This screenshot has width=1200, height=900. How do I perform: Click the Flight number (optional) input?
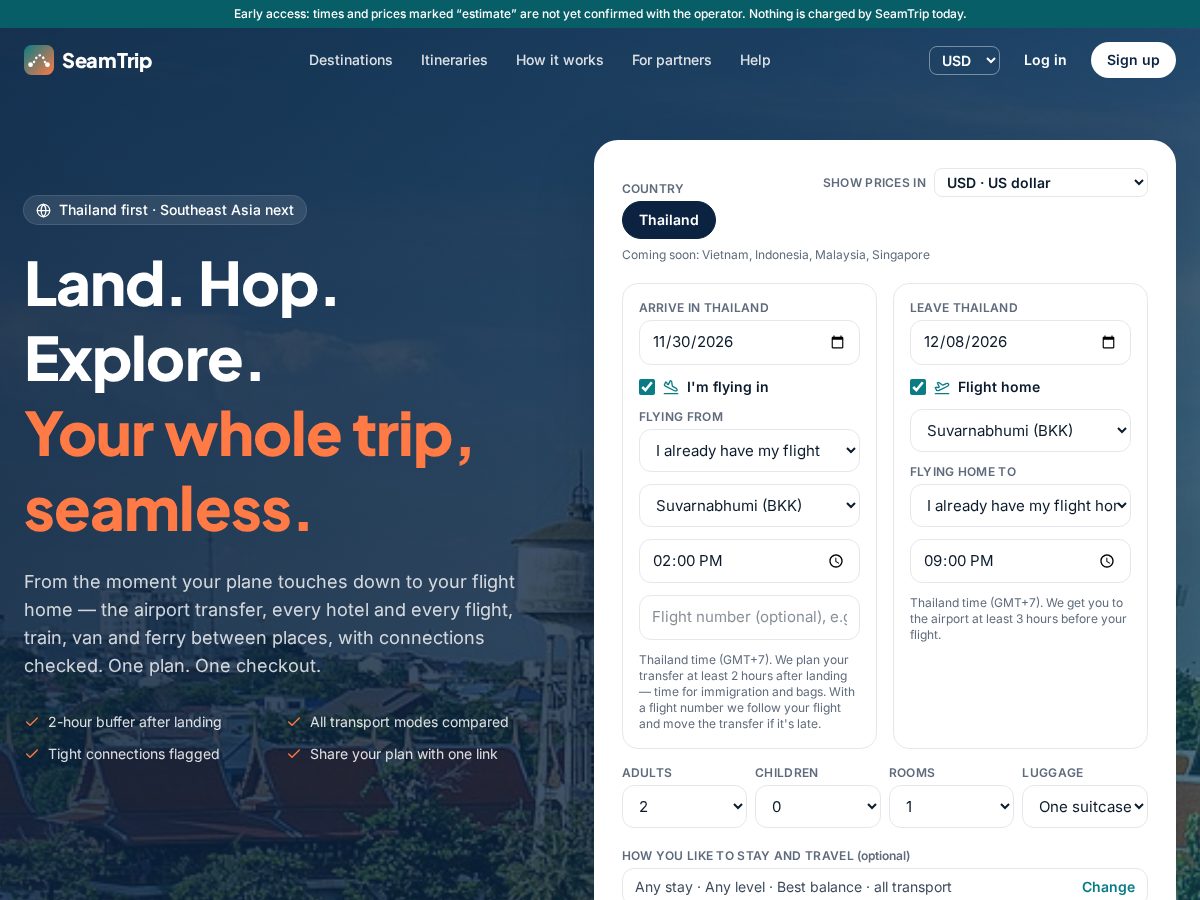(749, 617)
